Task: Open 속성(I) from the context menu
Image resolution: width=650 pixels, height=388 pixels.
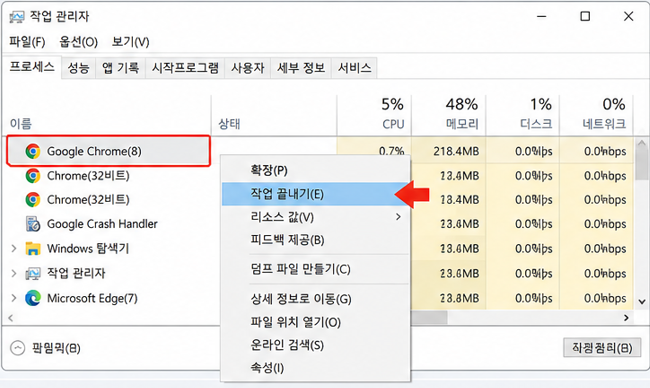Action: point(316,368)
